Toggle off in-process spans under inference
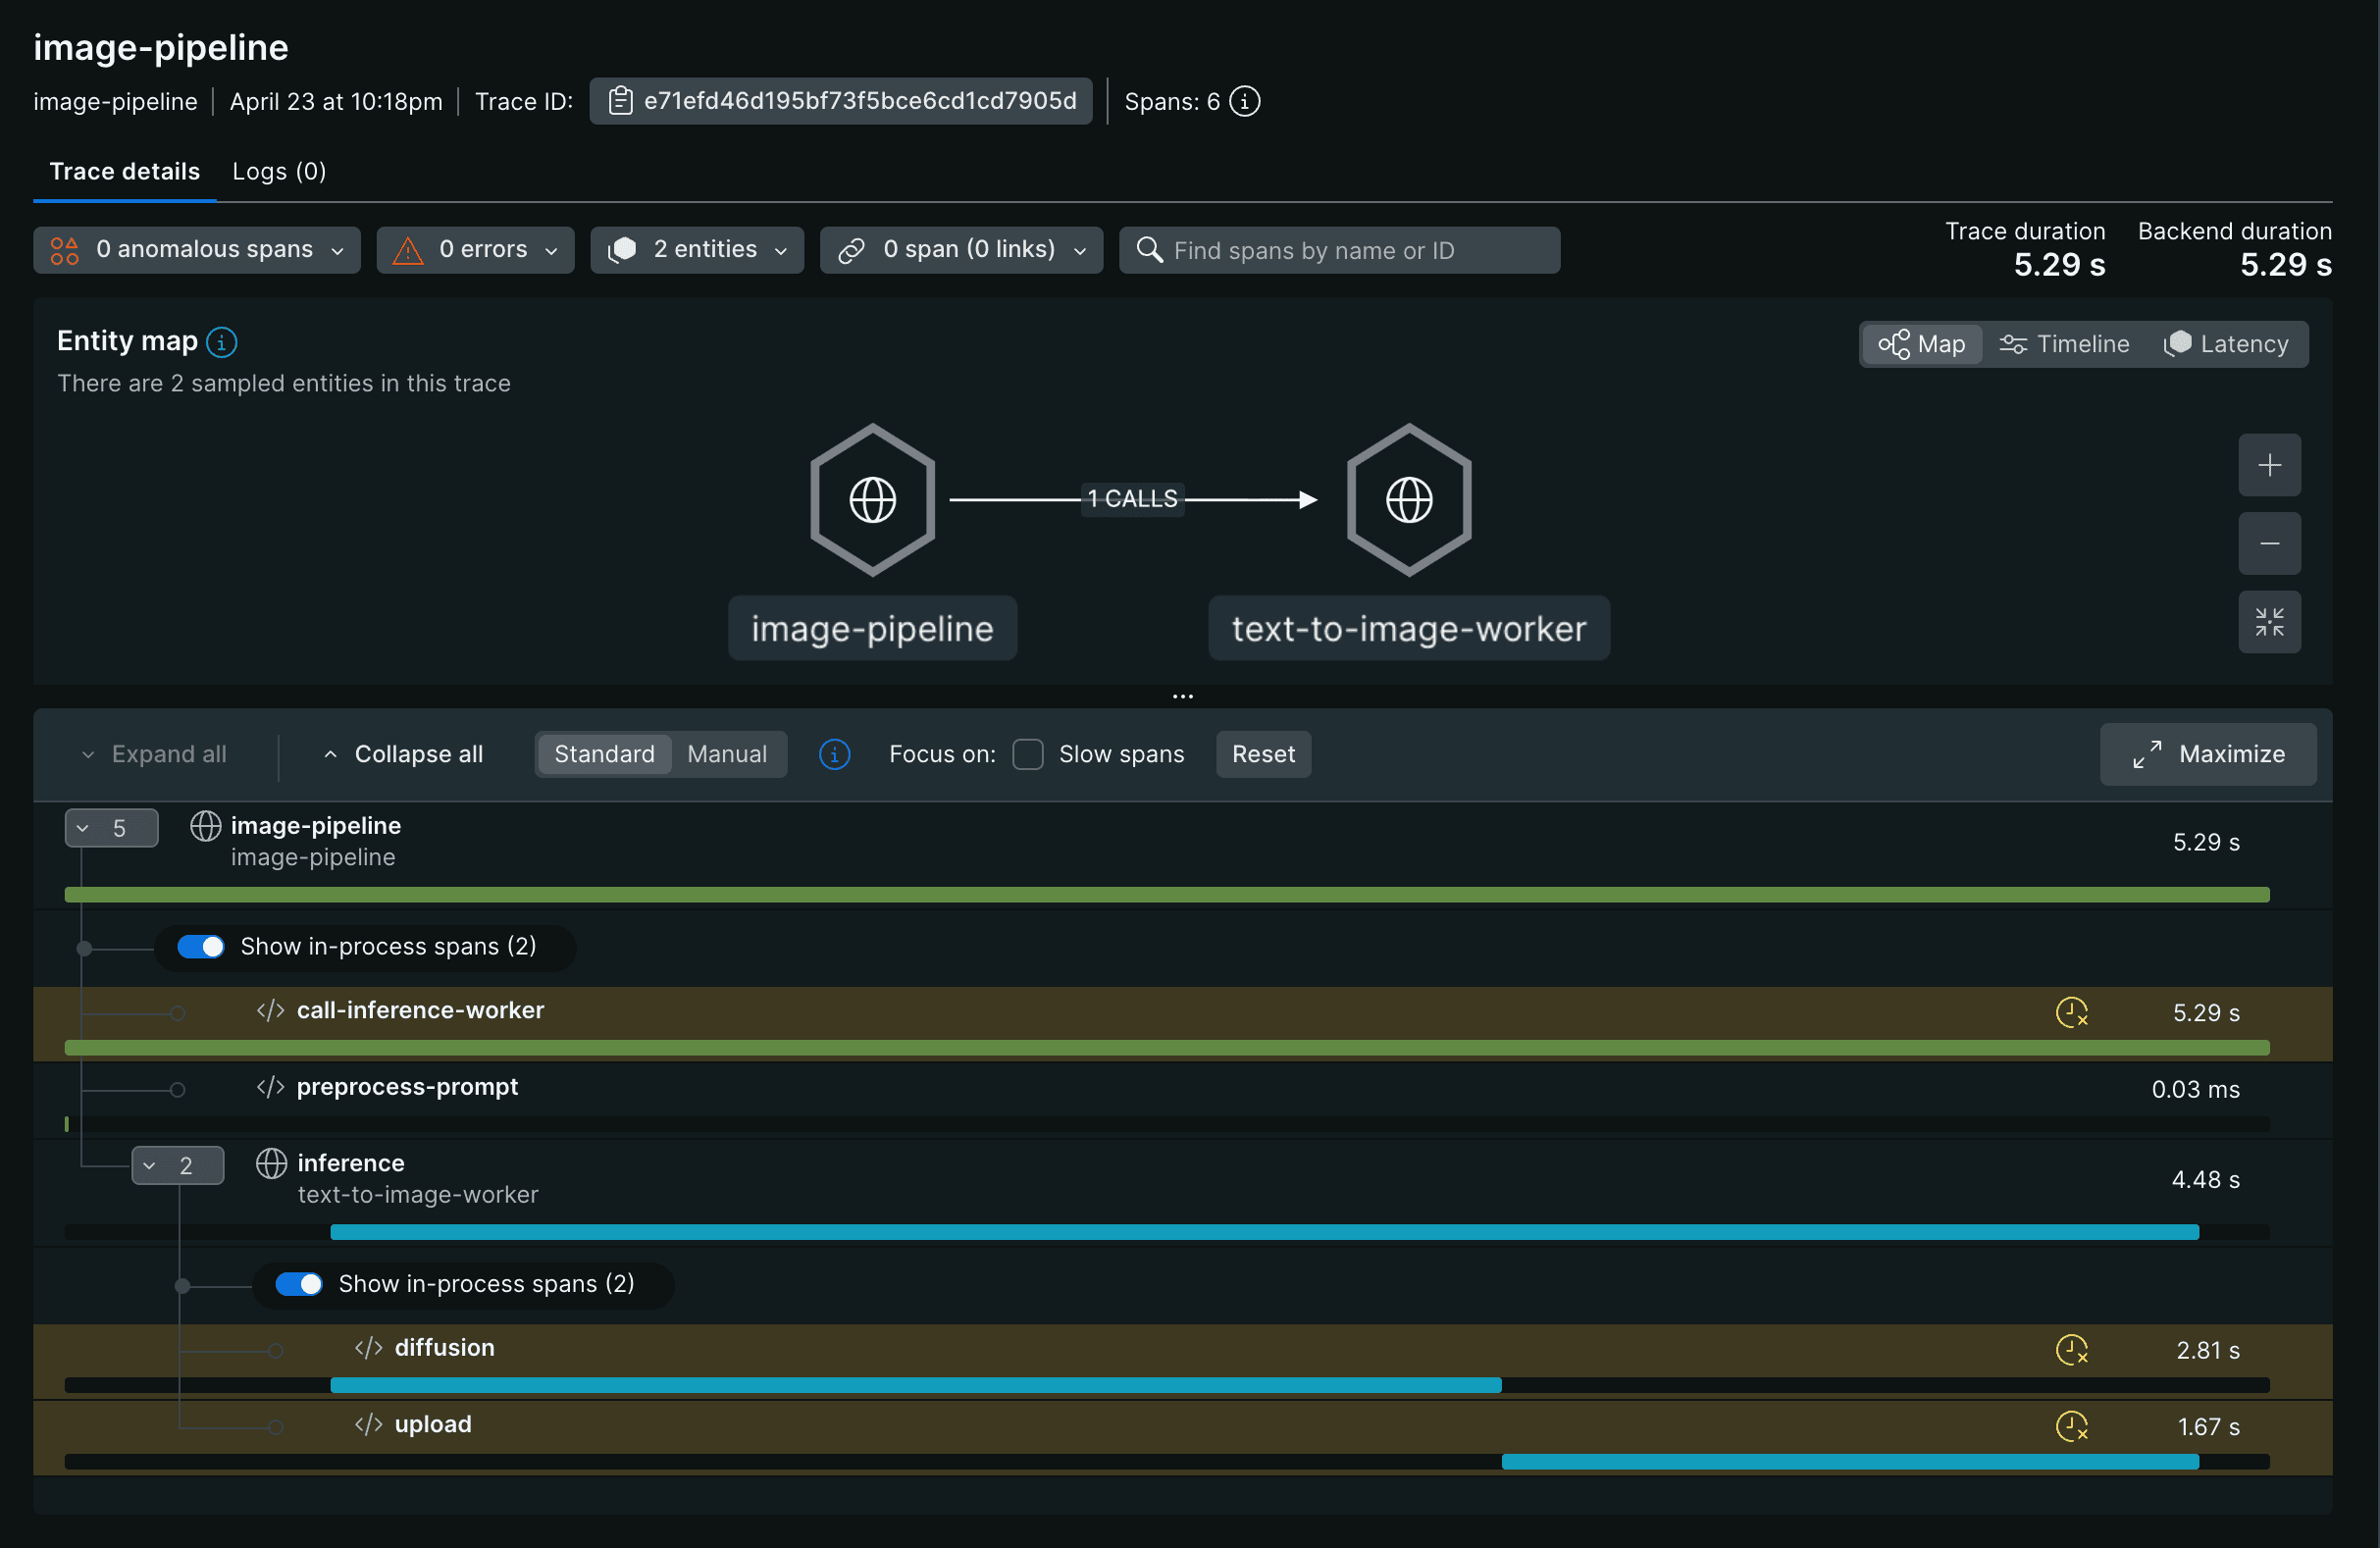 [x=299, y=1284]
